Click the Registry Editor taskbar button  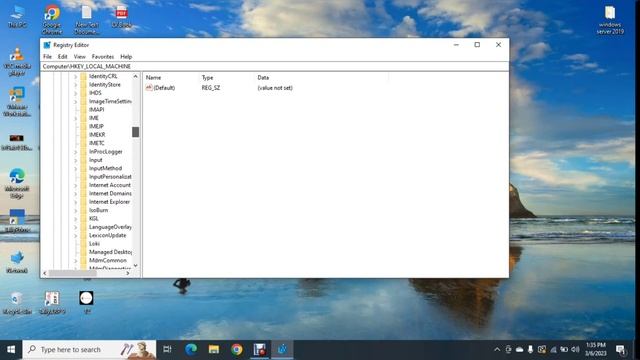click(282, 350)
